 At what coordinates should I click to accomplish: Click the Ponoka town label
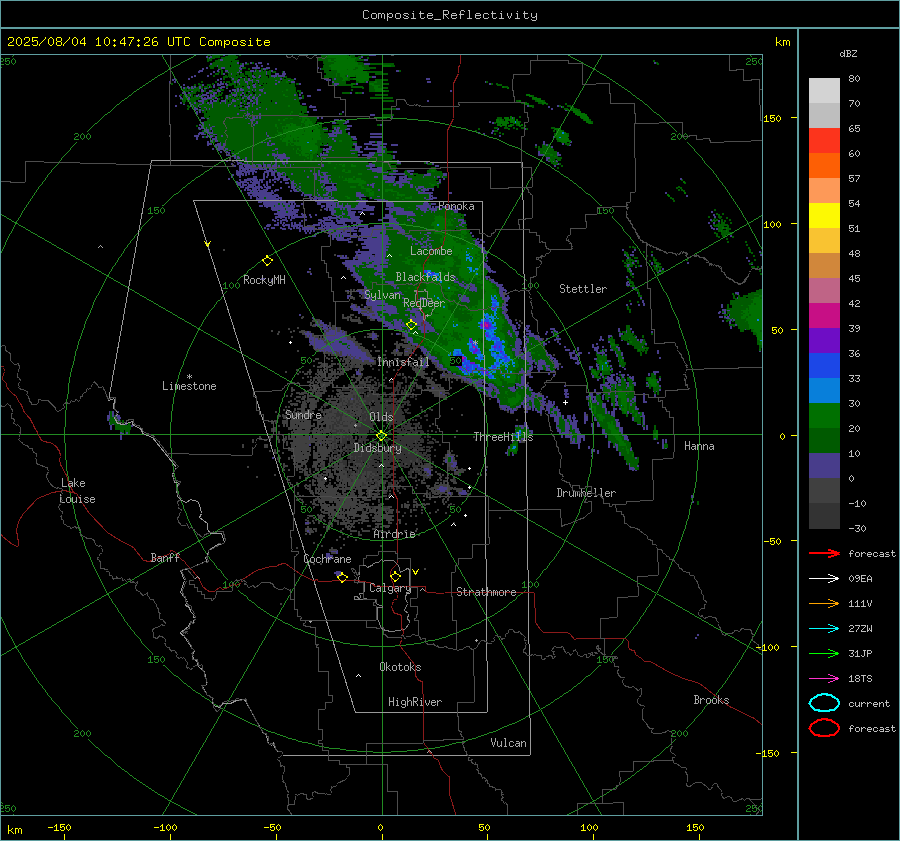tap(456, 206)
